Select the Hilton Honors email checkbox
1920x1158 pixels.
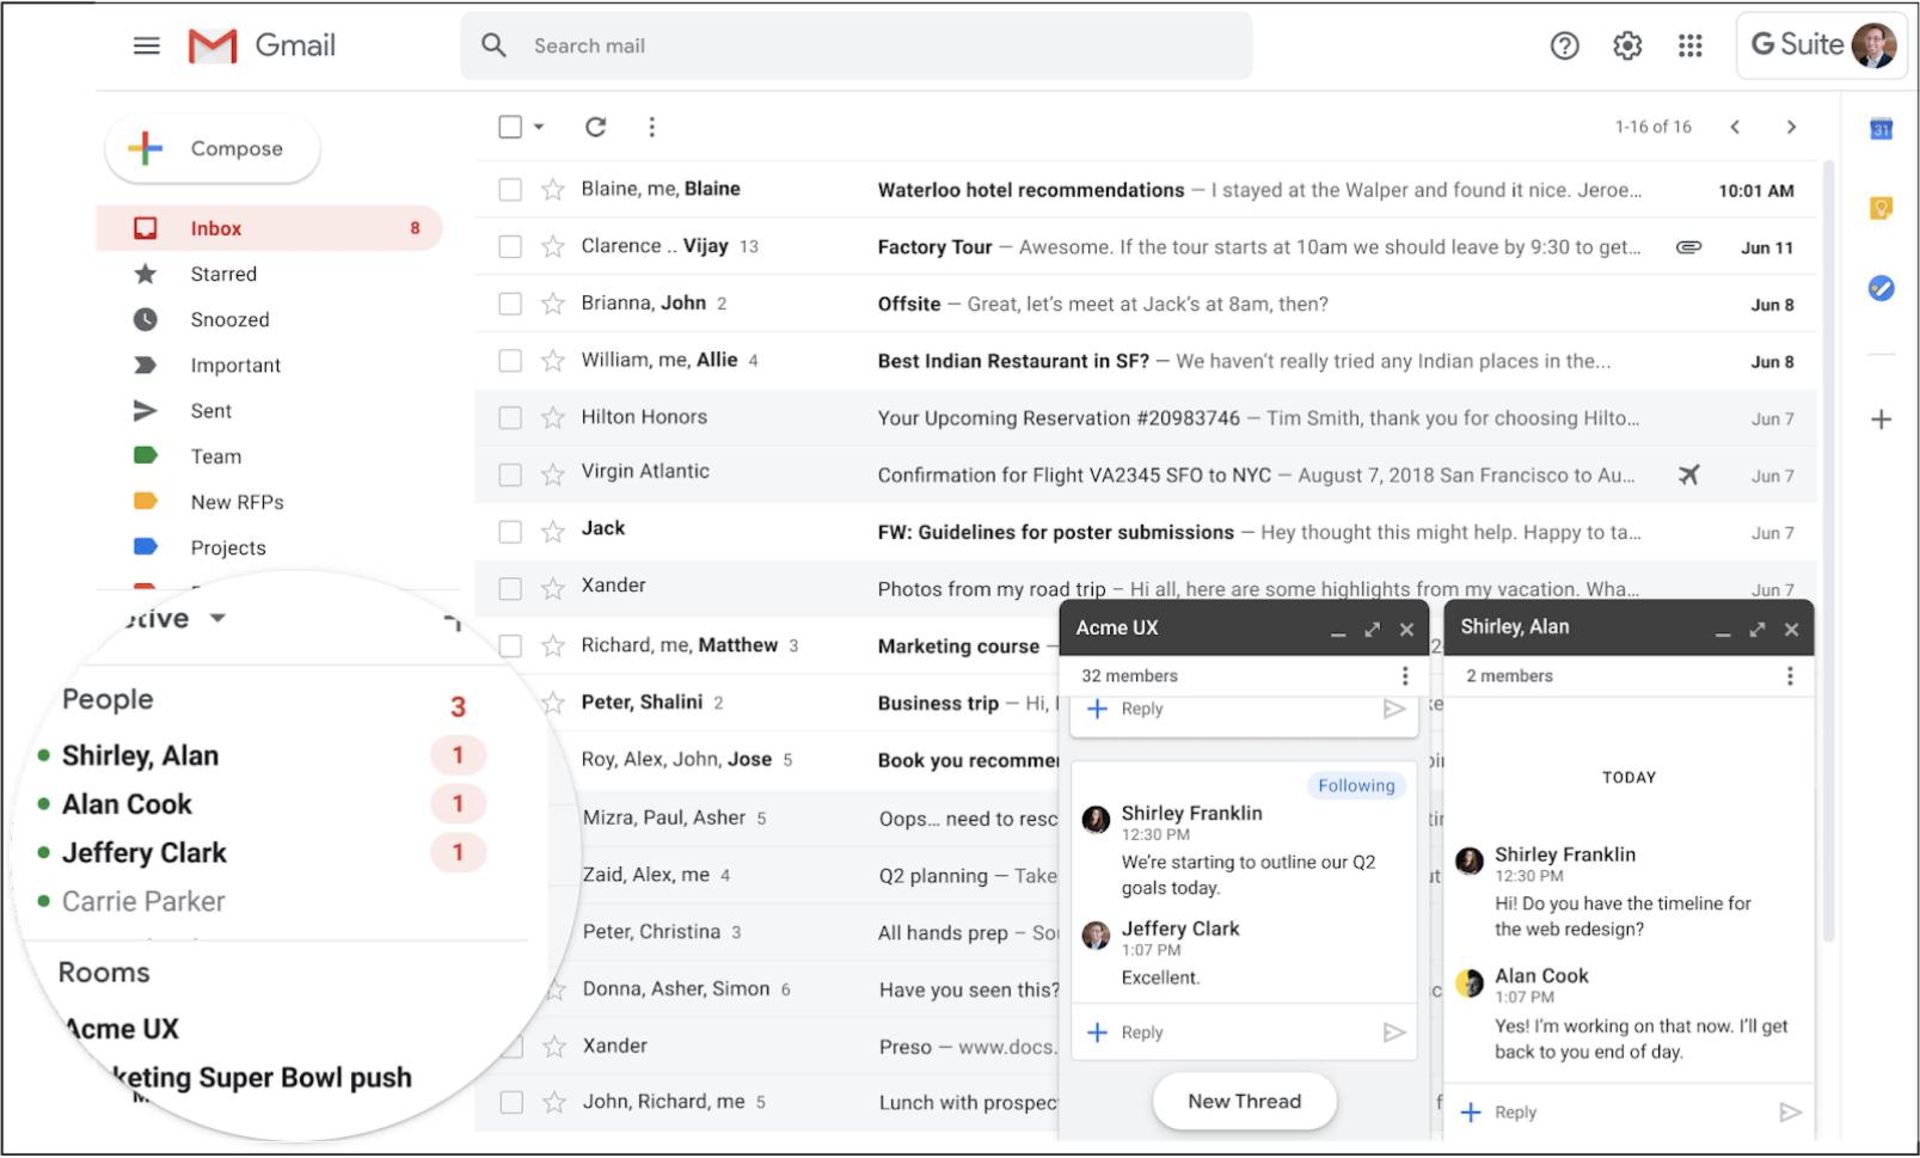[x=510, y=417]
